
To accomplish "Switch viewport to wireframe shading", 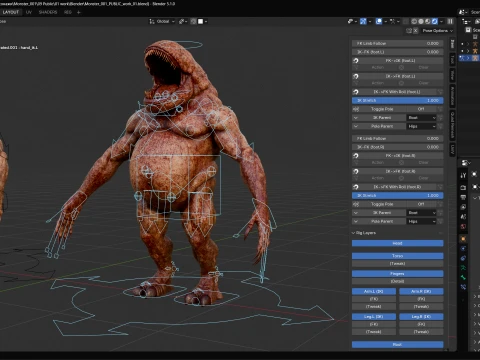I will pos(414,21).
